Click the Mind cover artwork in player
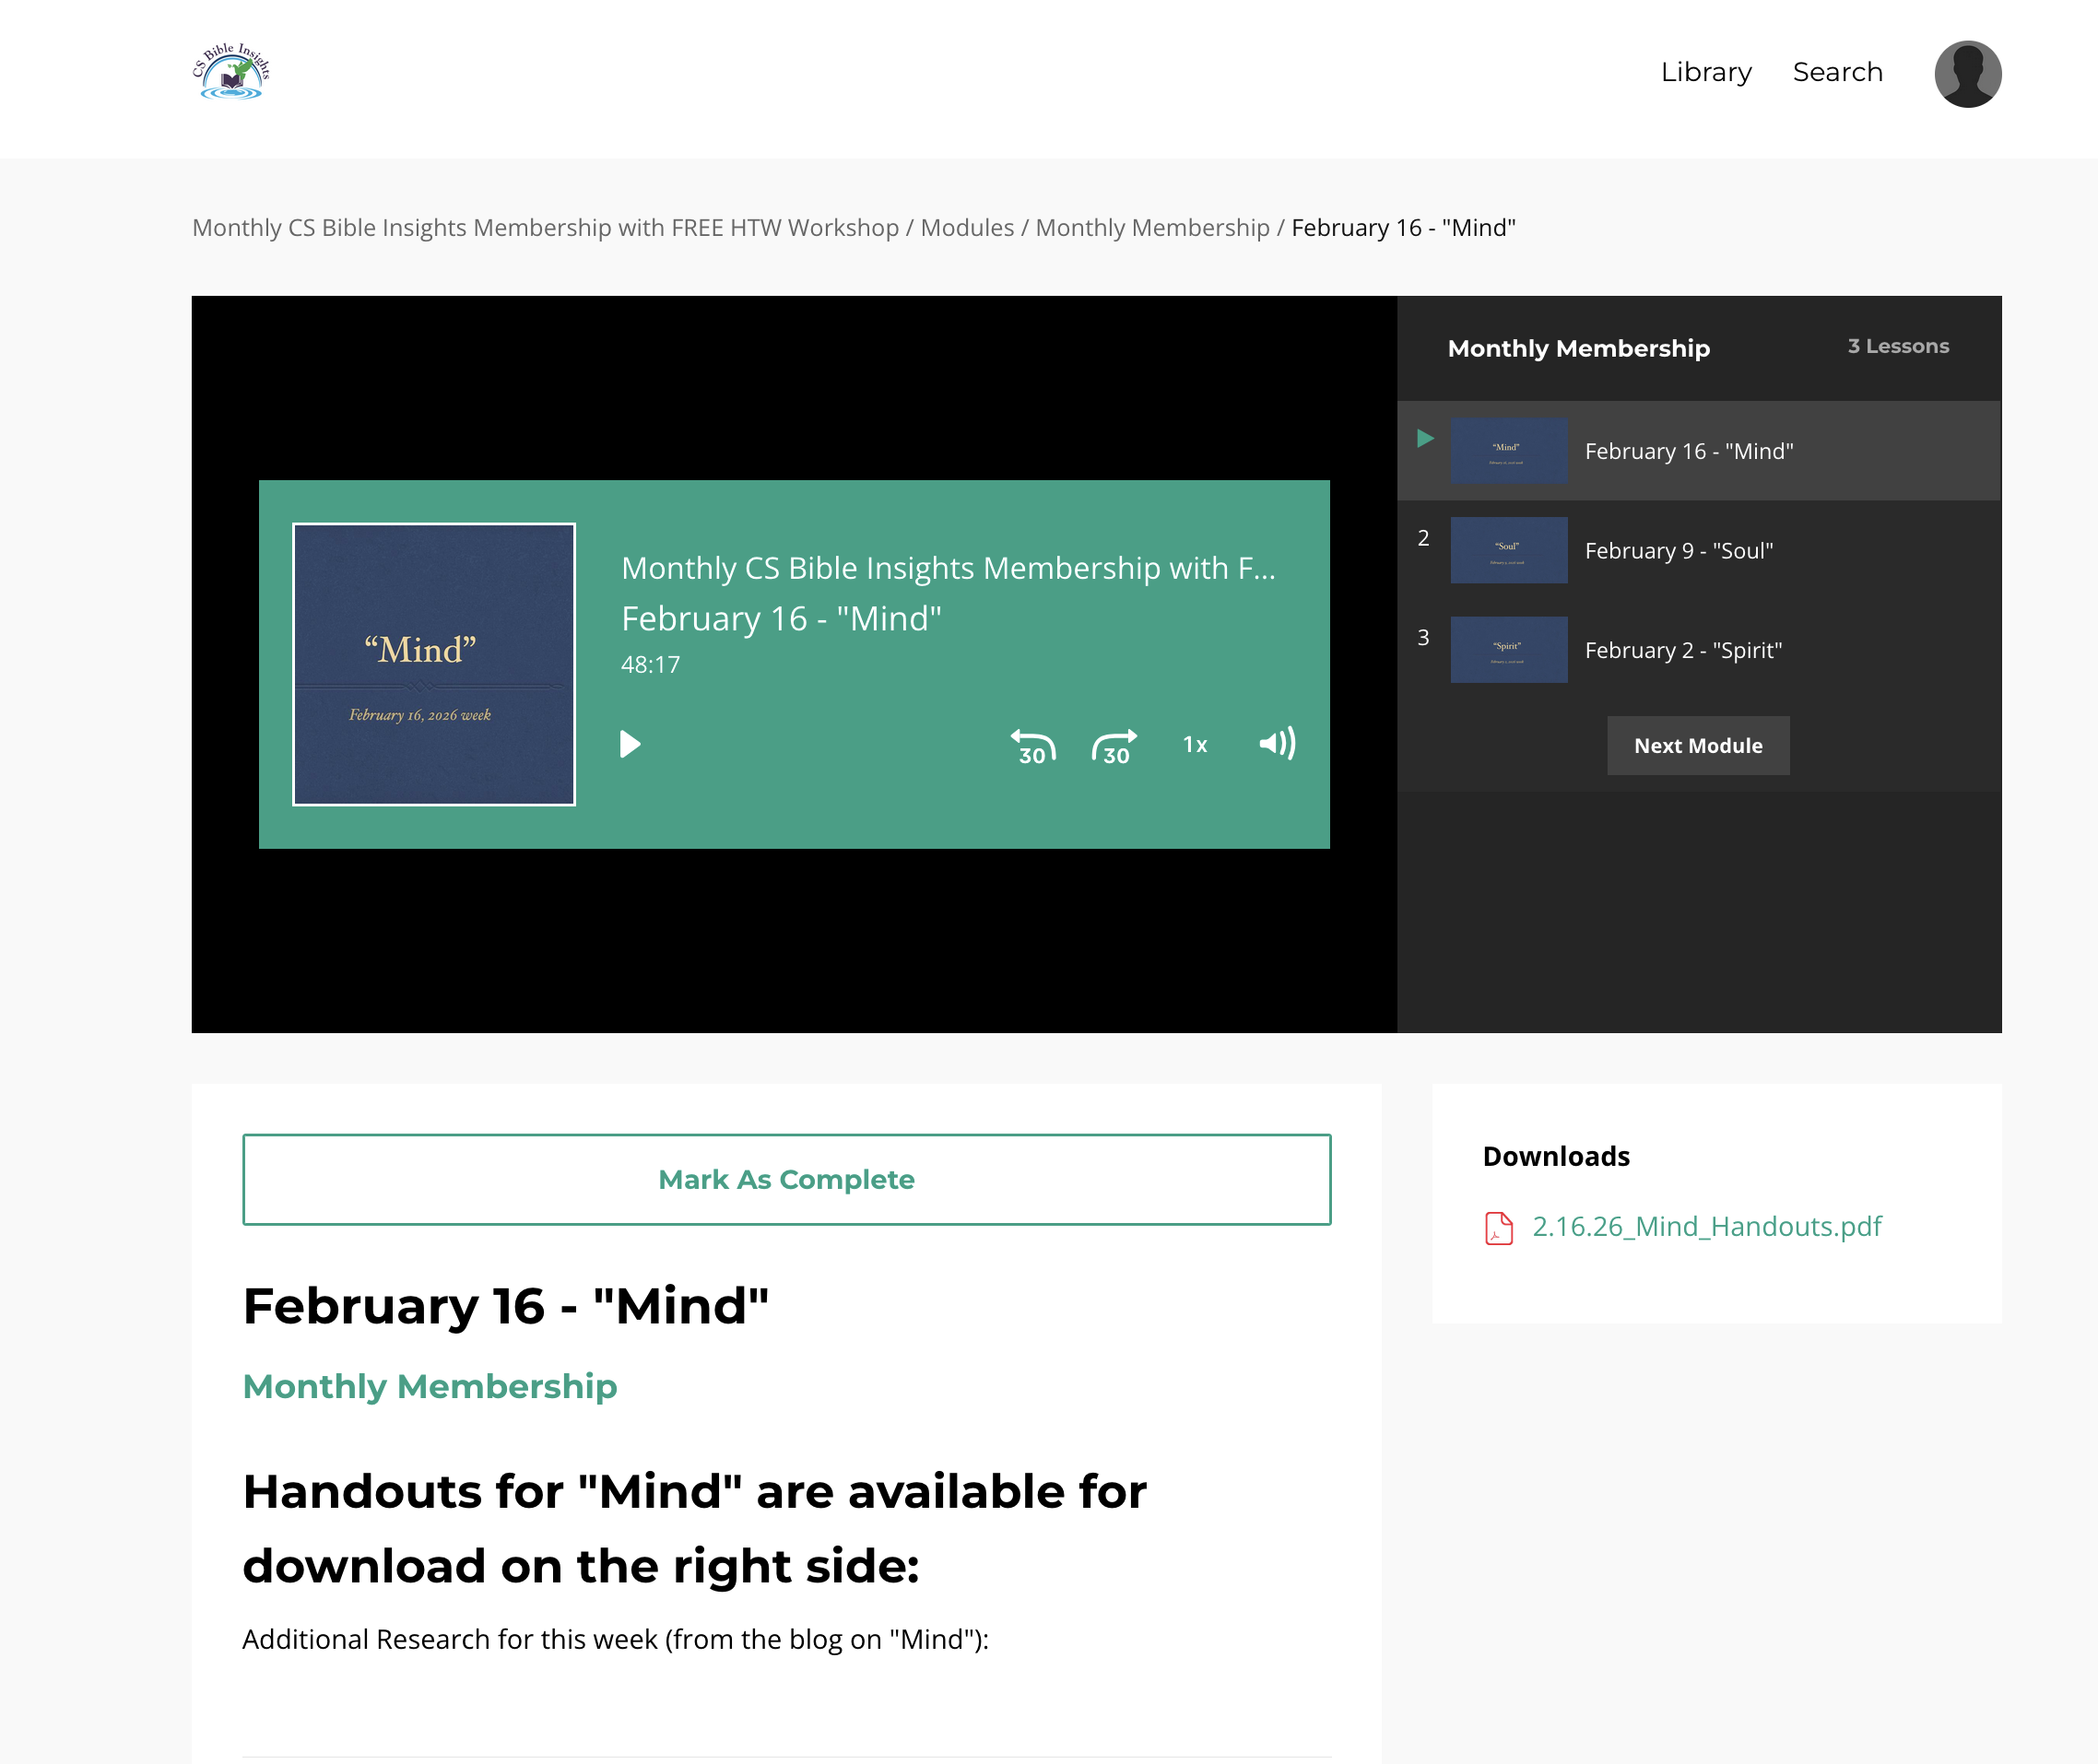The width and height of the screenshot is (2098, 1764). click(x=433, y=664)
